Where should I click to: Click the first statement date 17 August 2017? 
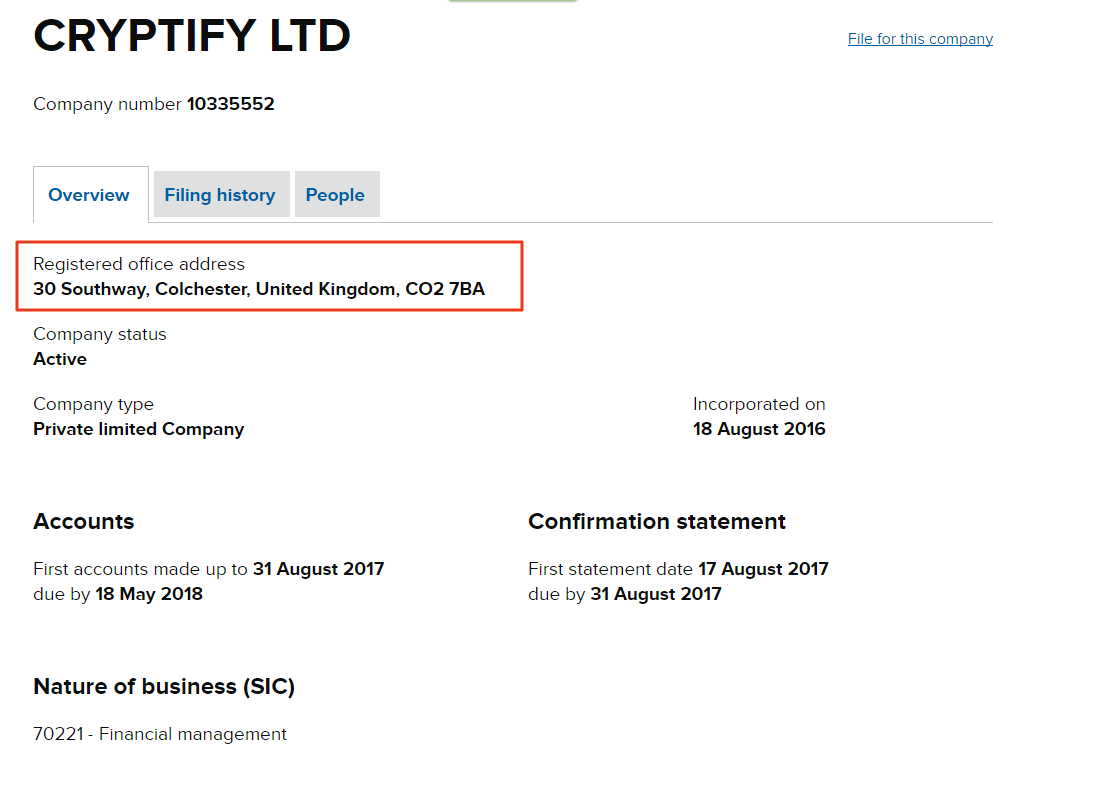pyautogui.click(x=763, y=569)
